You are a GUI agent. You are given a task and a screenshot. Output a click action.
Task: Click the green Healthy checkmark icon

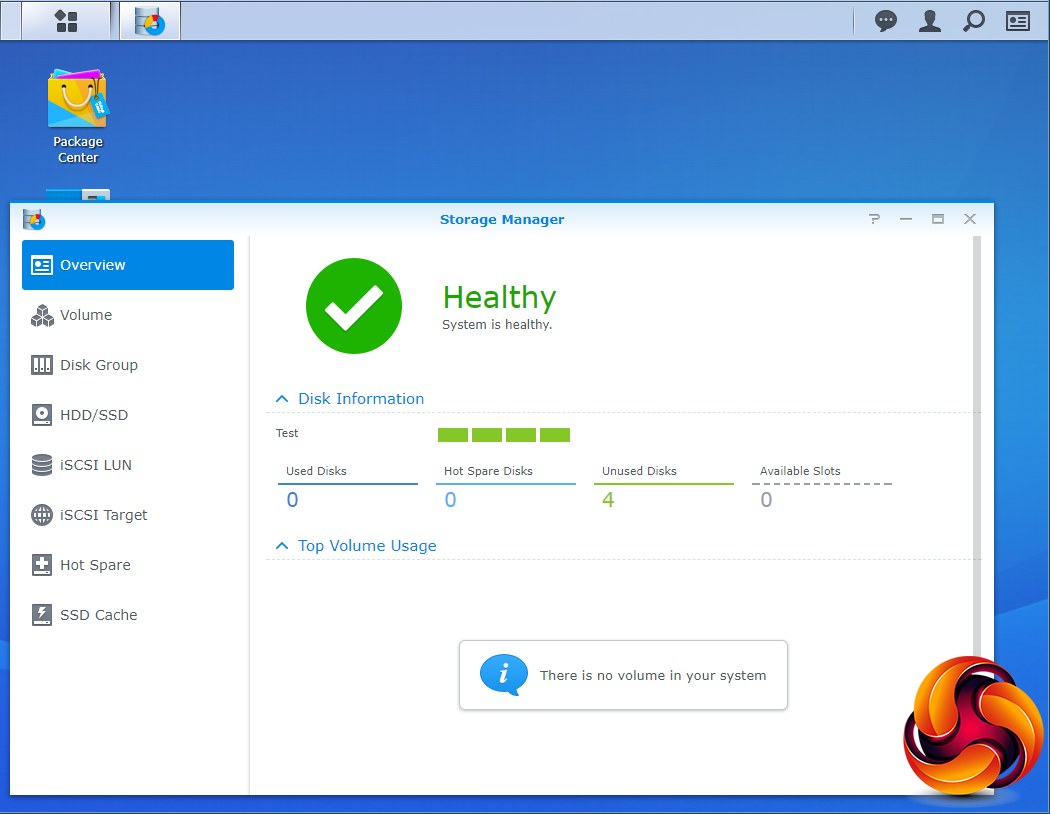click(x=354, y=306)
